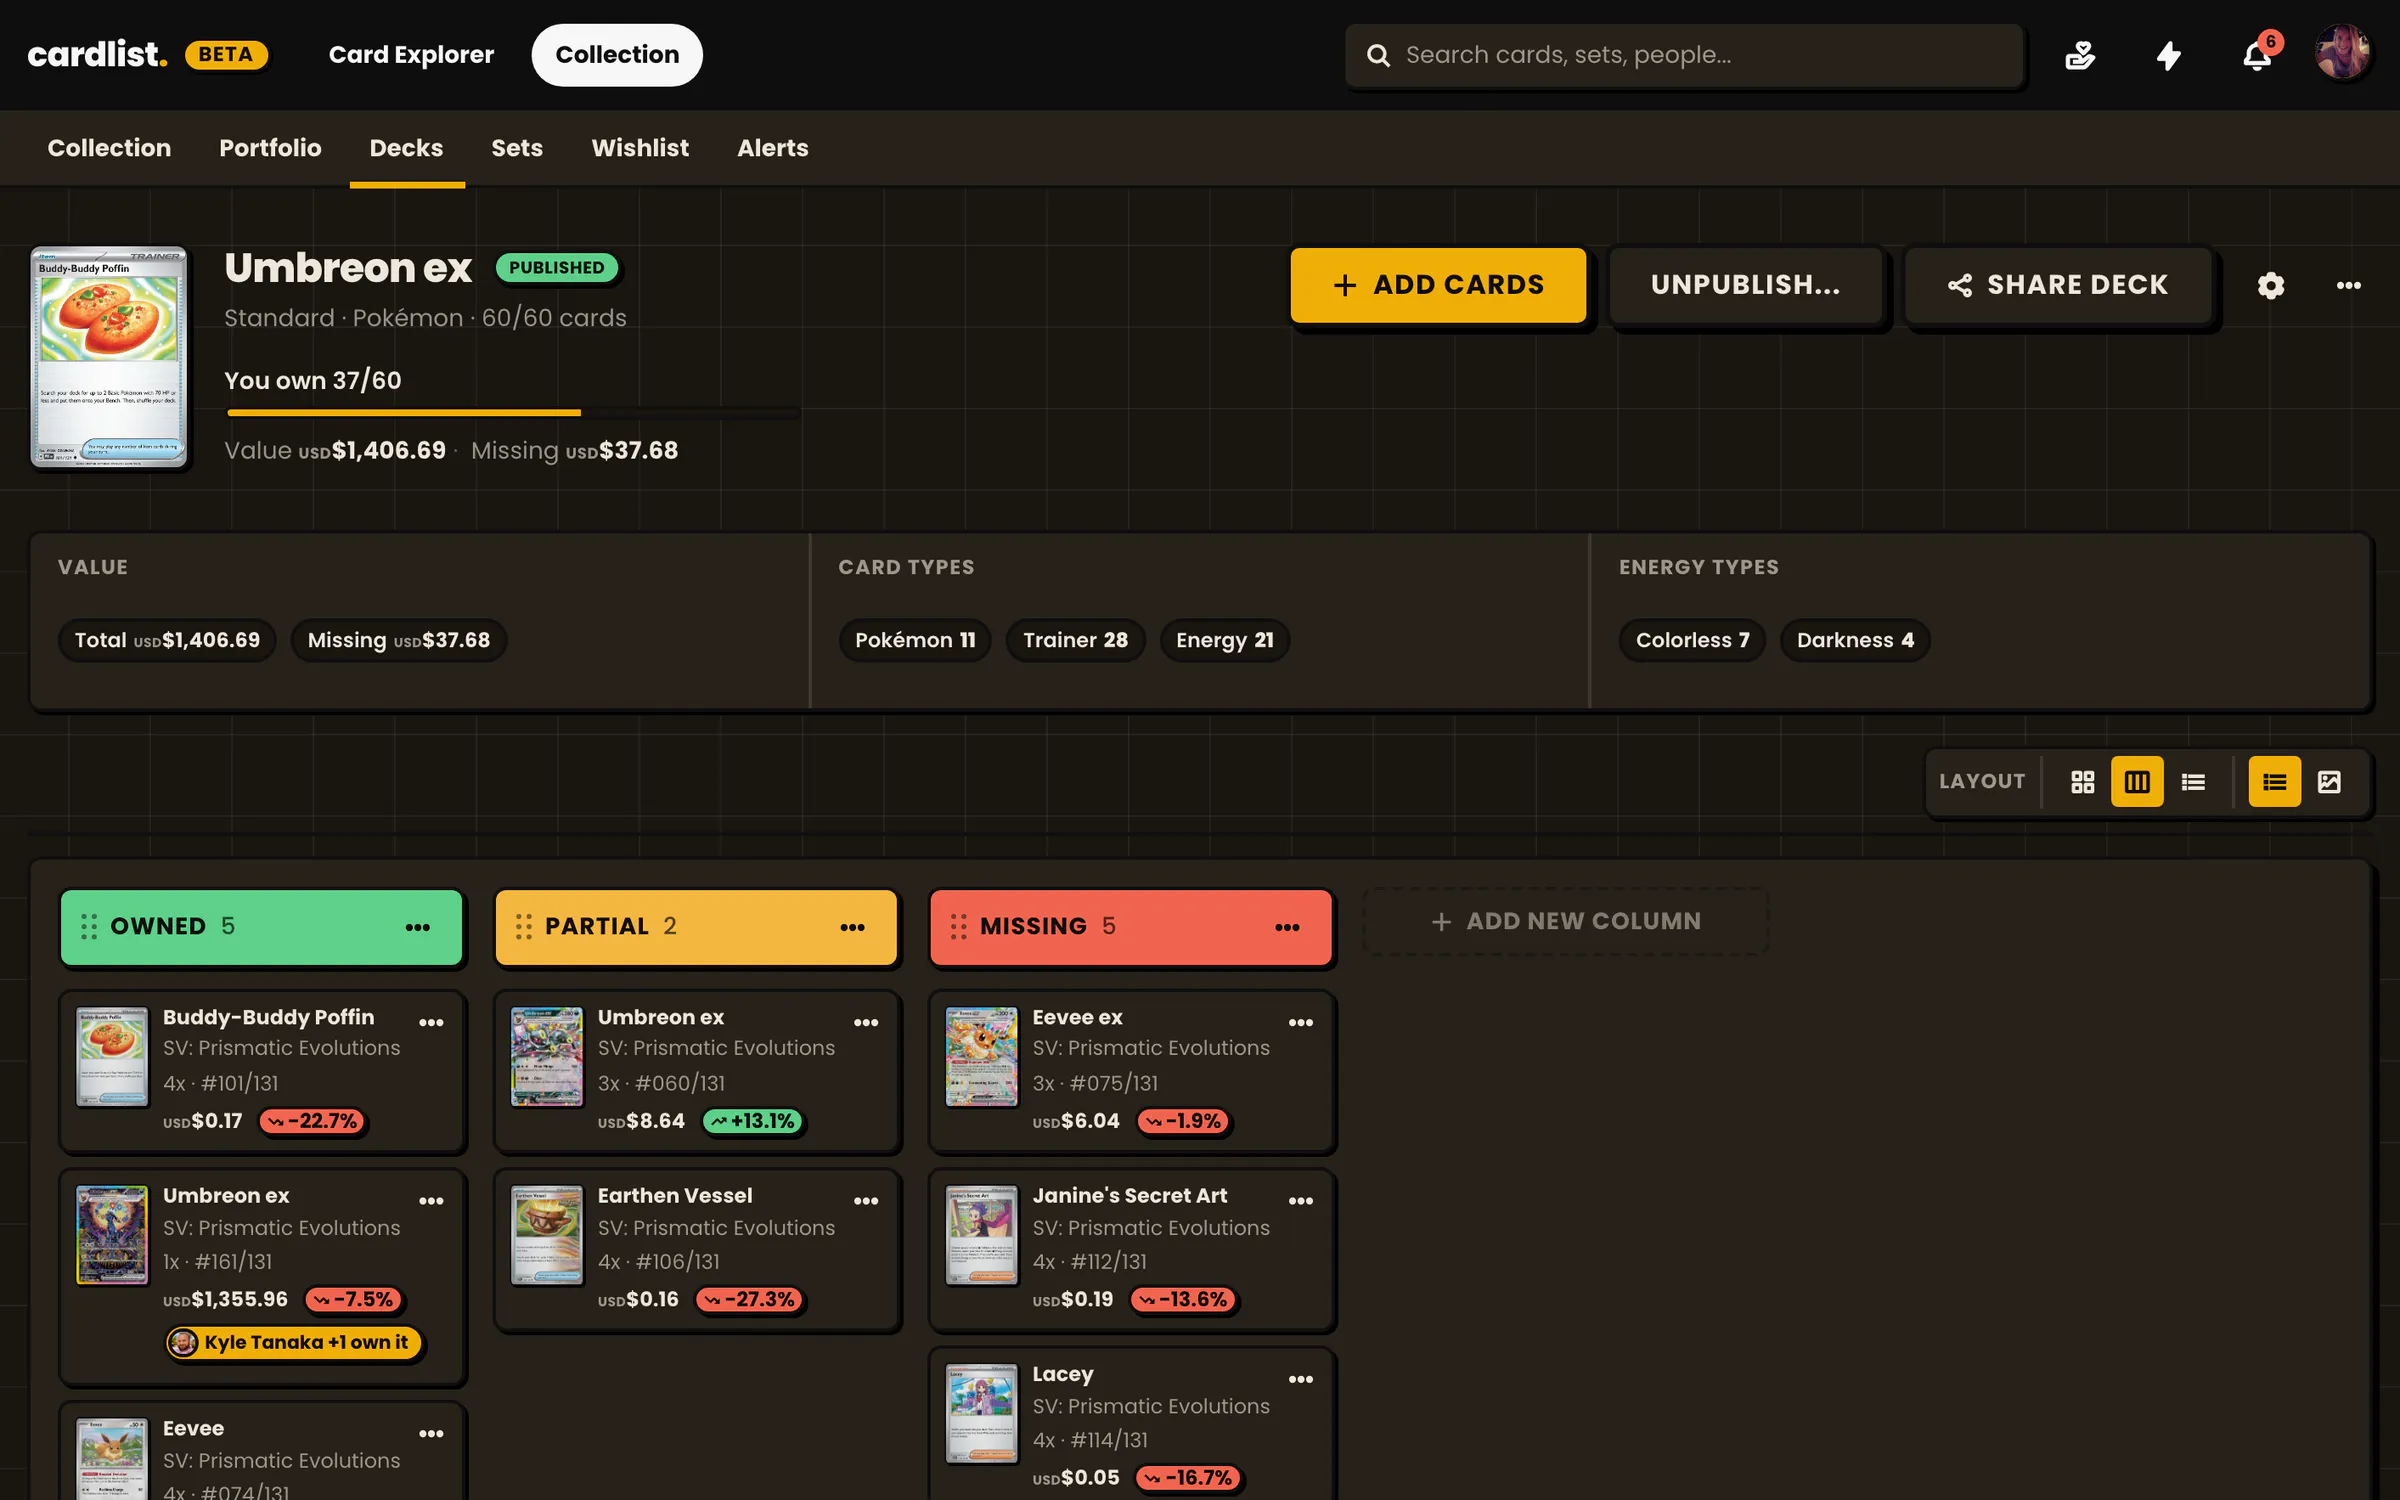Open the Buddy-Buddy Poffin deck cover image
Viewport: 2400px width, 1500px height.
[109, 357]
